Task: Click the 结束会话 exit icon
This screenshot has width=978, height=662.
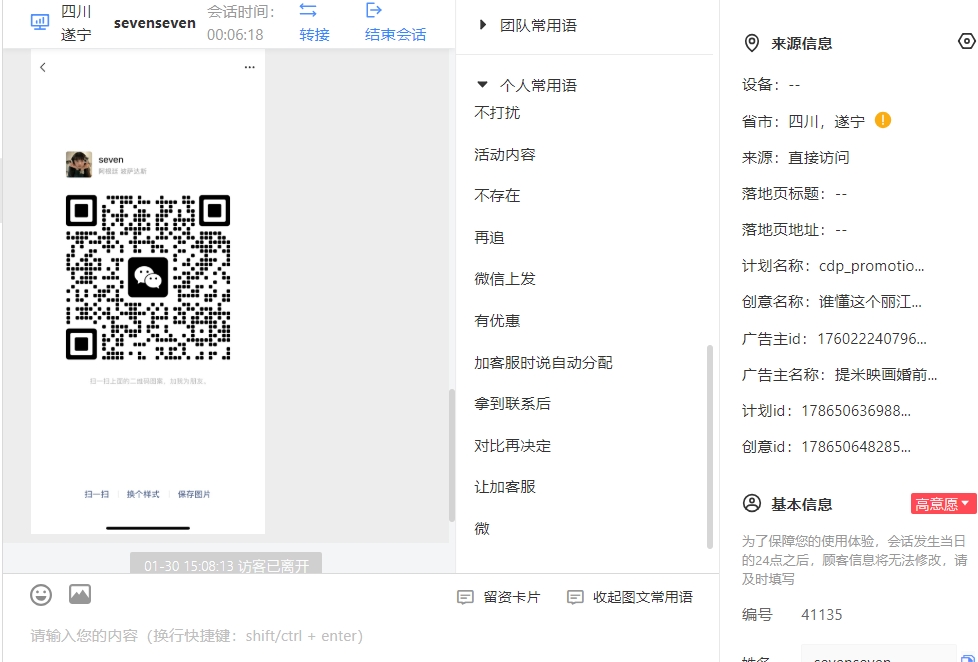Action: (374, 10)
